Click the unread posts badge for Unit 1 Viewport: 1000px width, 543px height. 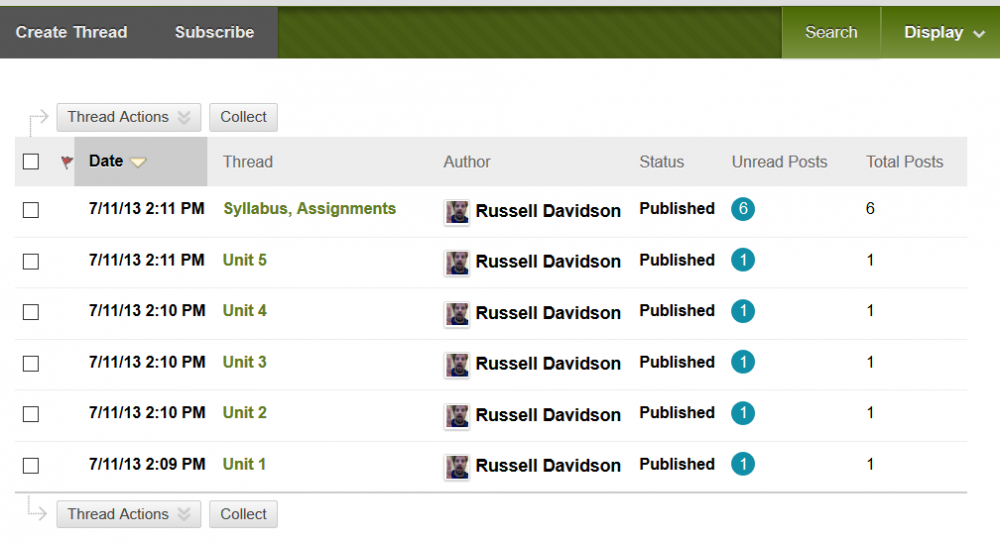tap(742, 464)
